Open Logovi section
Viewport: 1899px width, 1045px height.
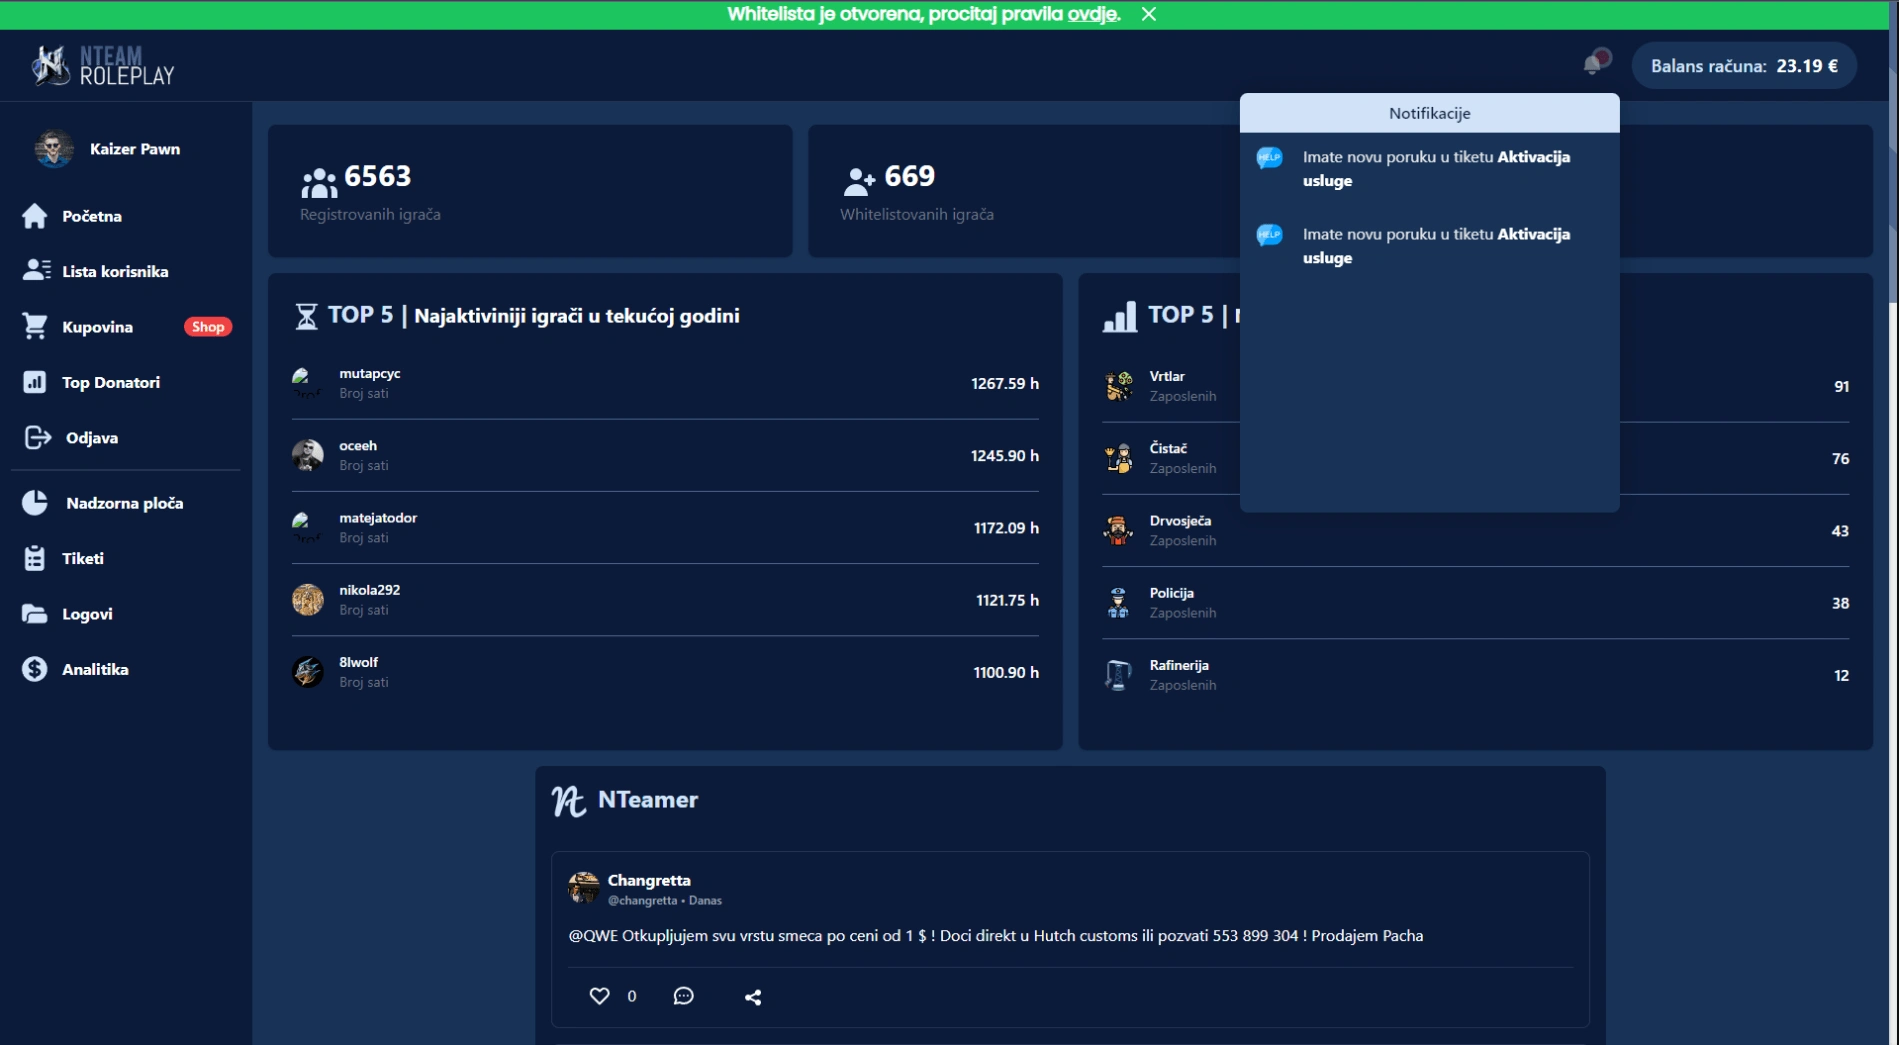click(x=87, y=614)
